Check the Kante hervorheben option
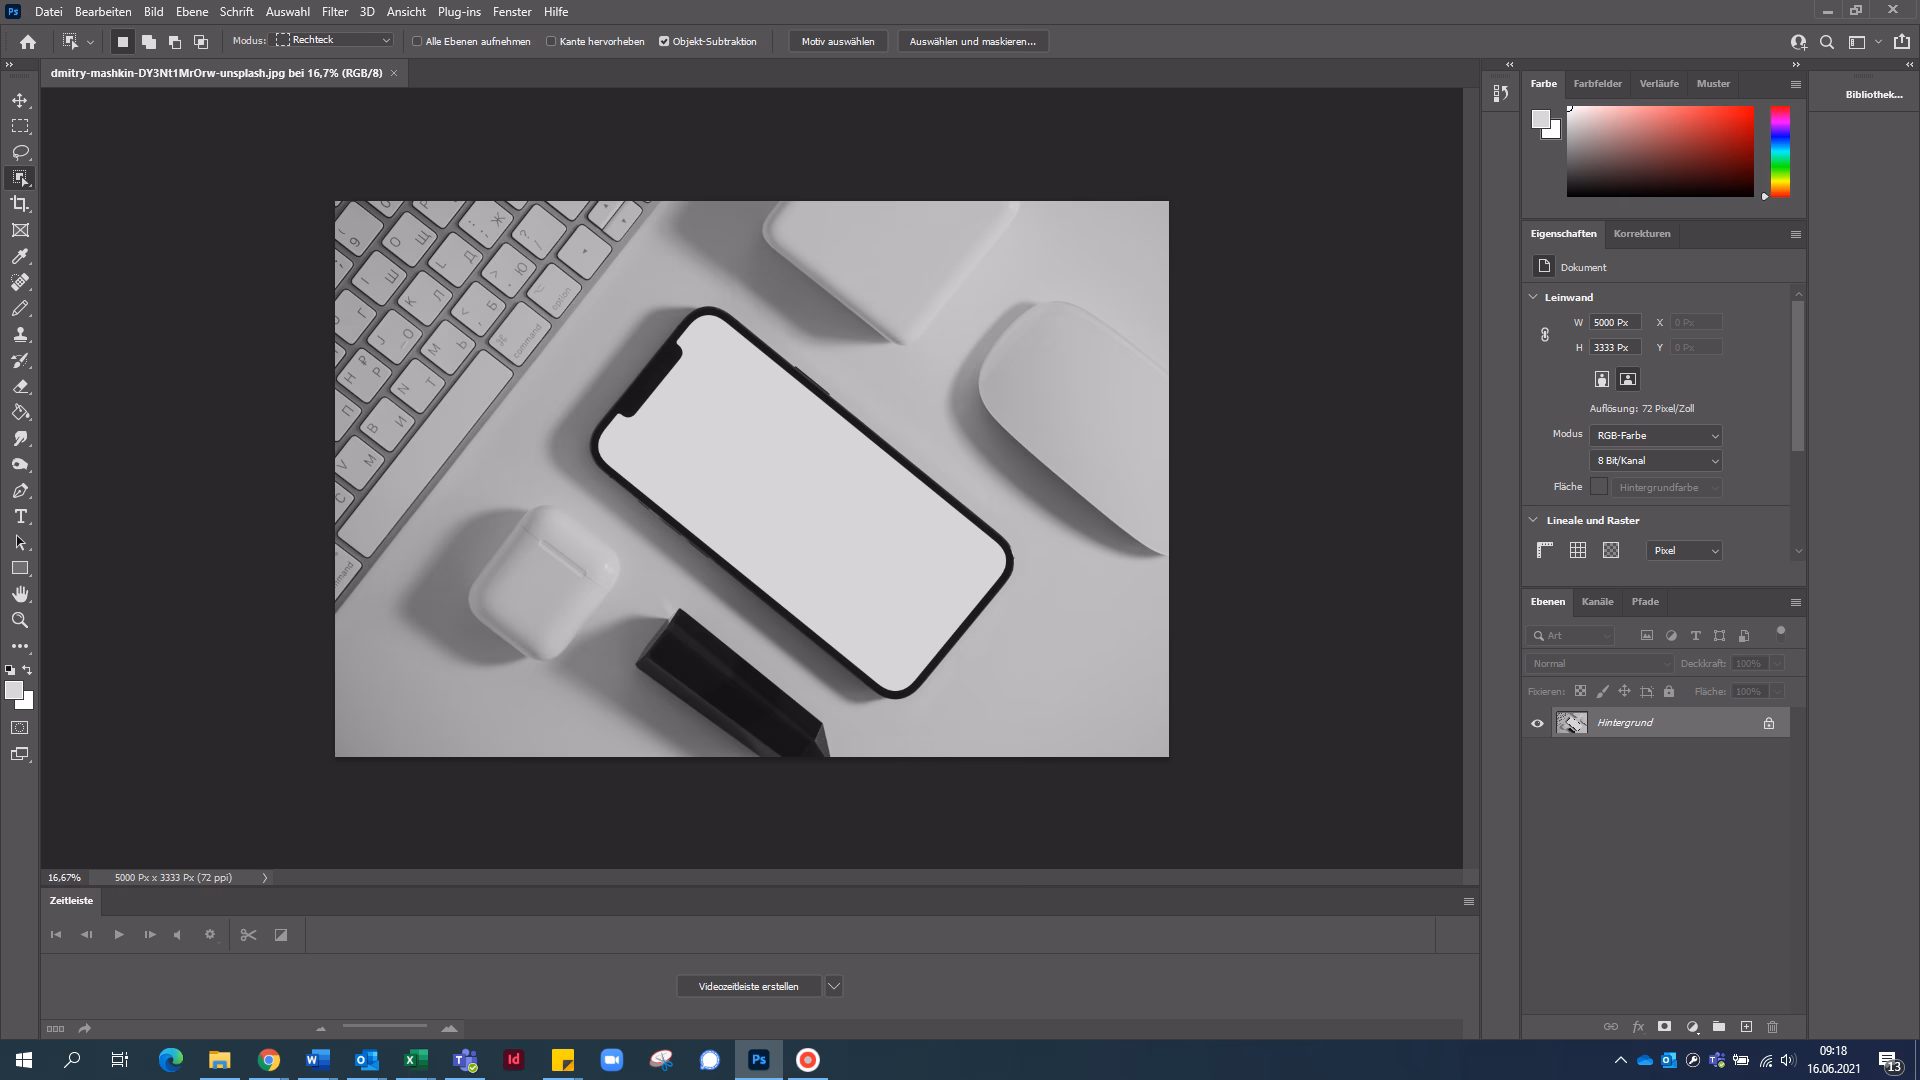Screen dimensions: 1920x1080 (x=552, y=41)
